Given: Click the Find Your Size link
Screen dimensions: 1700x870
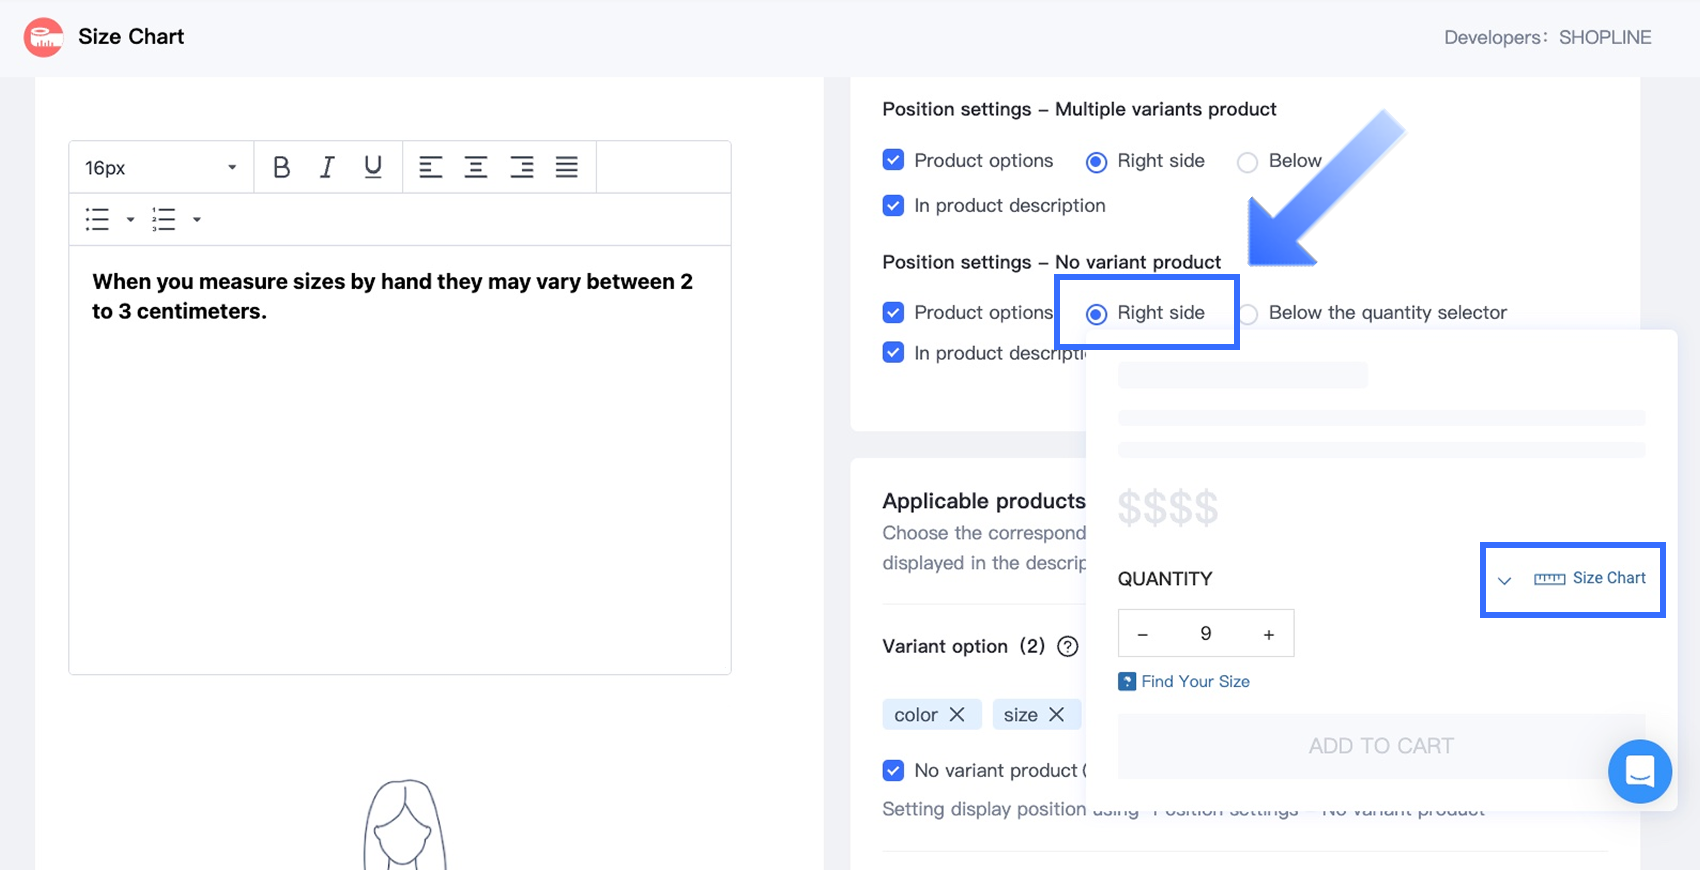Looking at the screenshot, I should click(x=1194, y=681).
